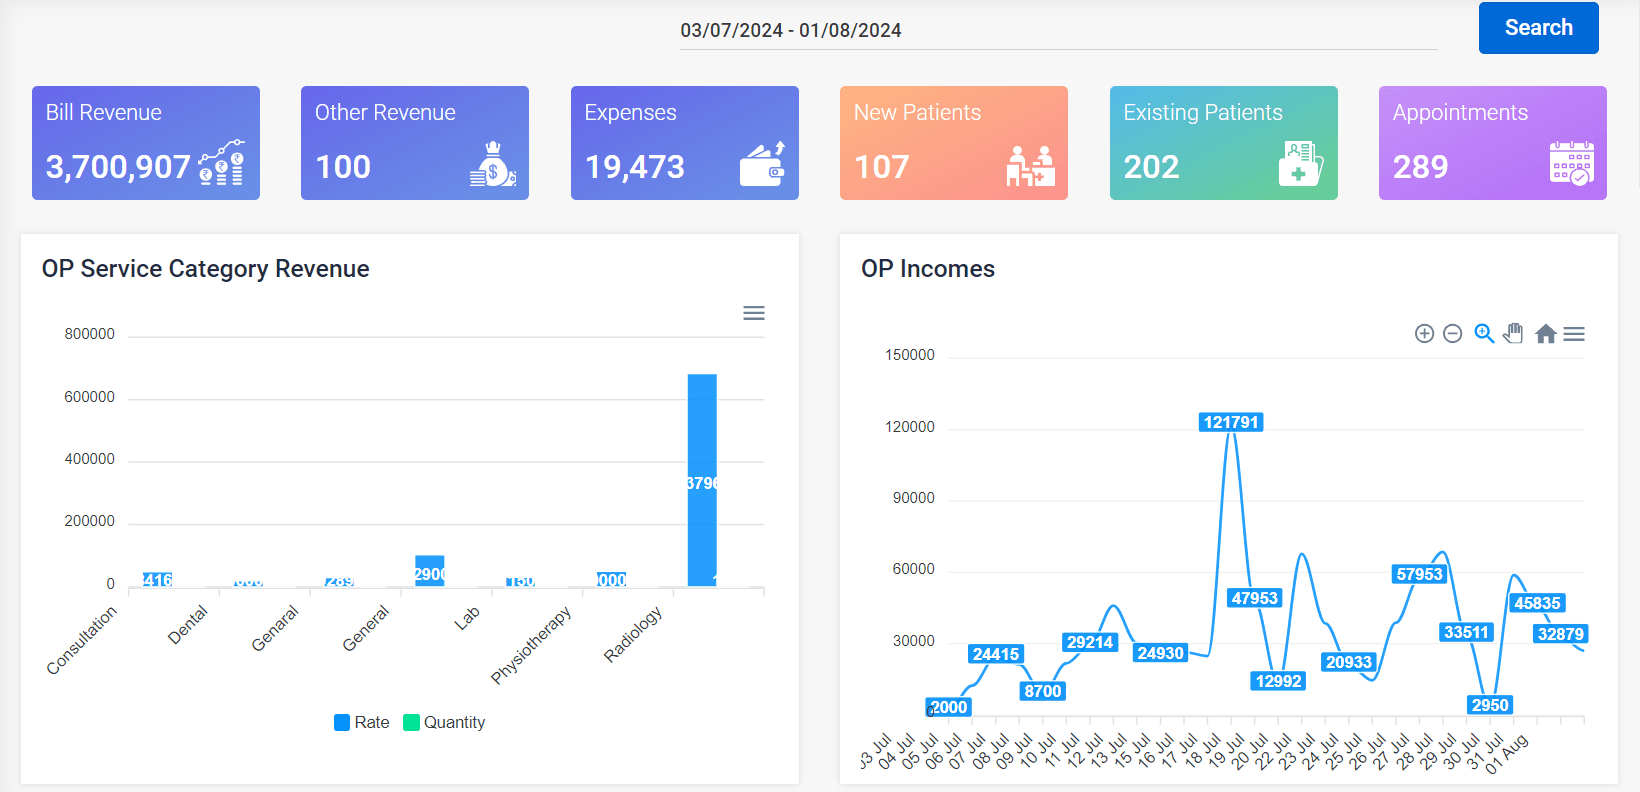The height and width of the screenshot is (792, 1640).
Task: Click the General category bar in chart
Action: coord(430,571)
